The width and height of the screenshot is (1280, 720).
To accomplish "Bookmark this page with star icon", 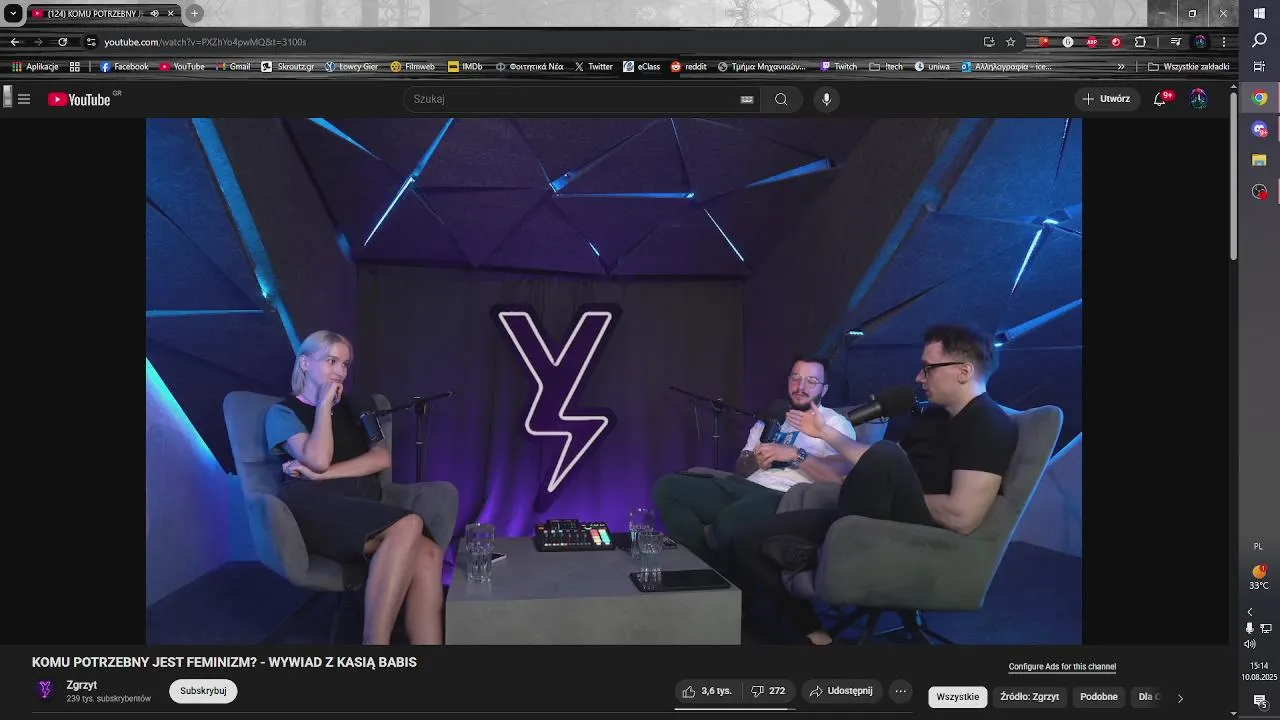I will click(x=1011, y=42).
